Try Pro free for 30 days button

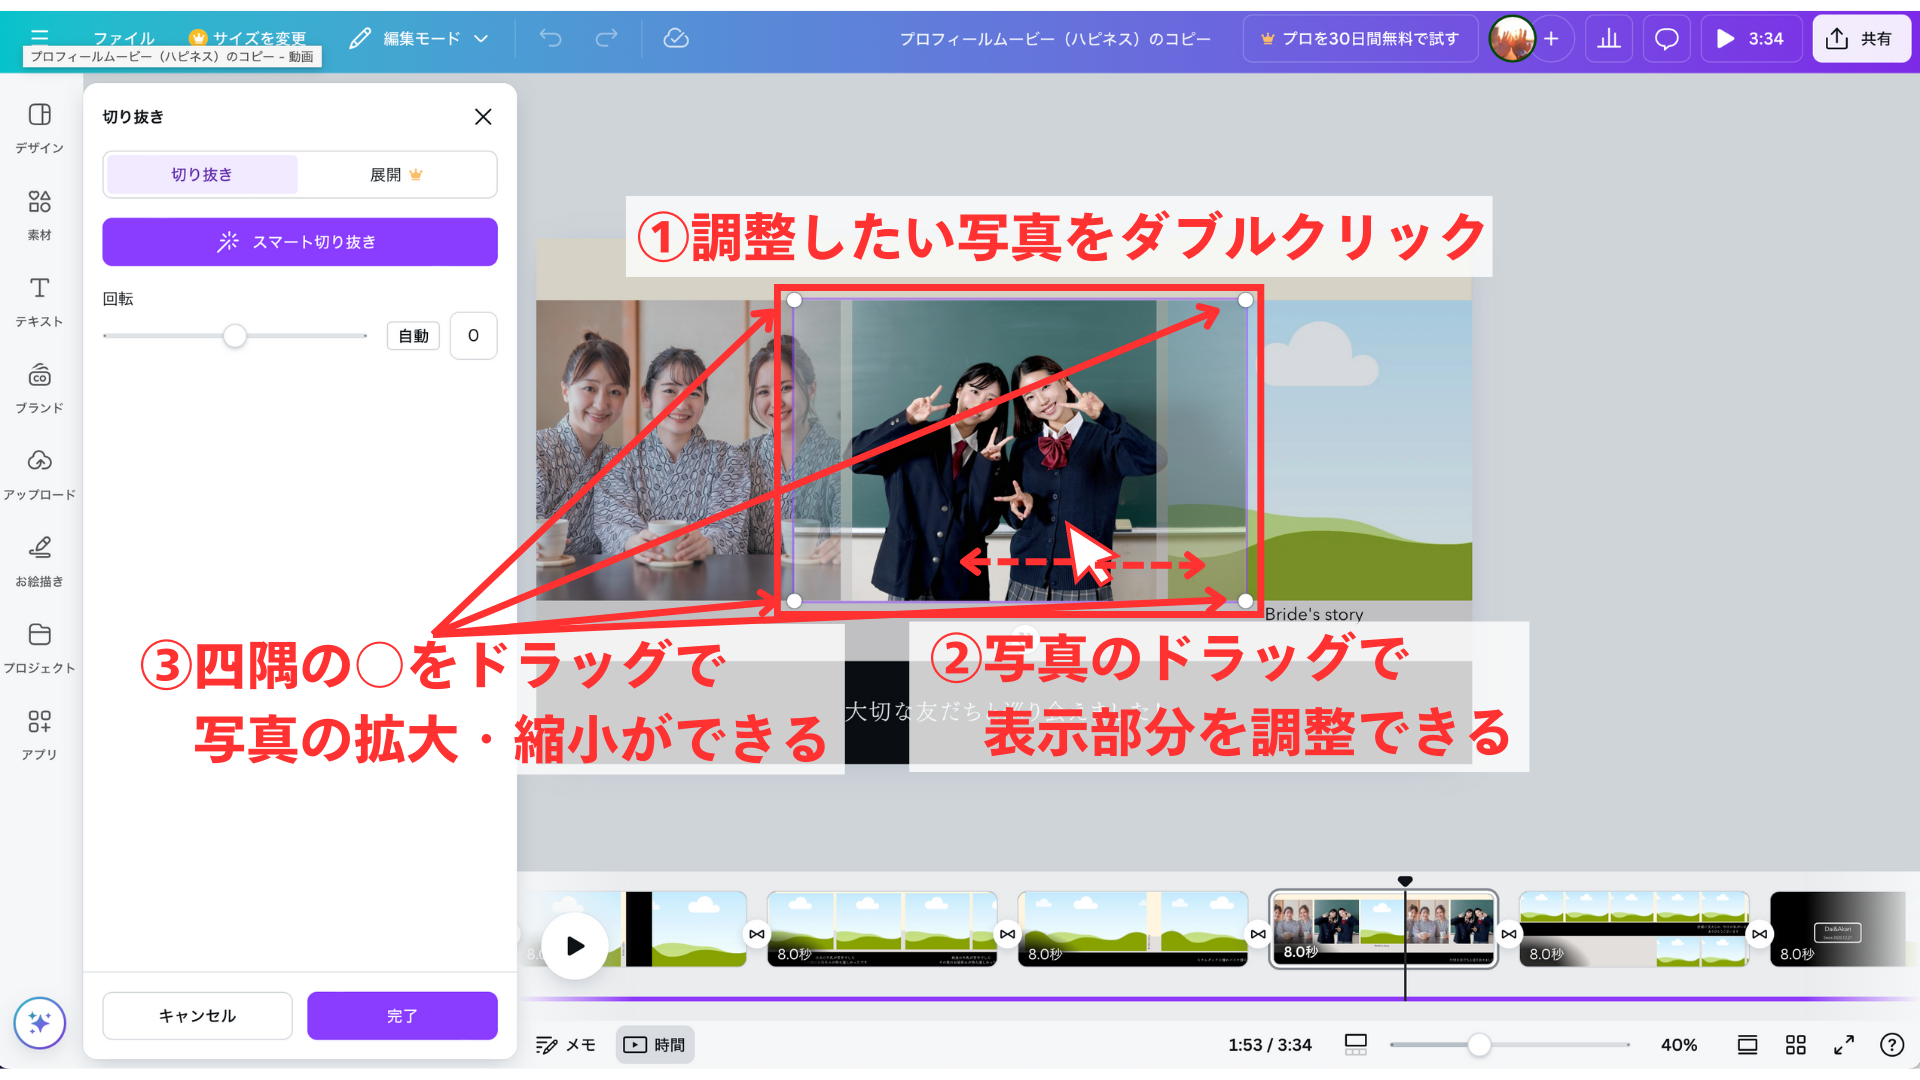[x=1360, y=39]
